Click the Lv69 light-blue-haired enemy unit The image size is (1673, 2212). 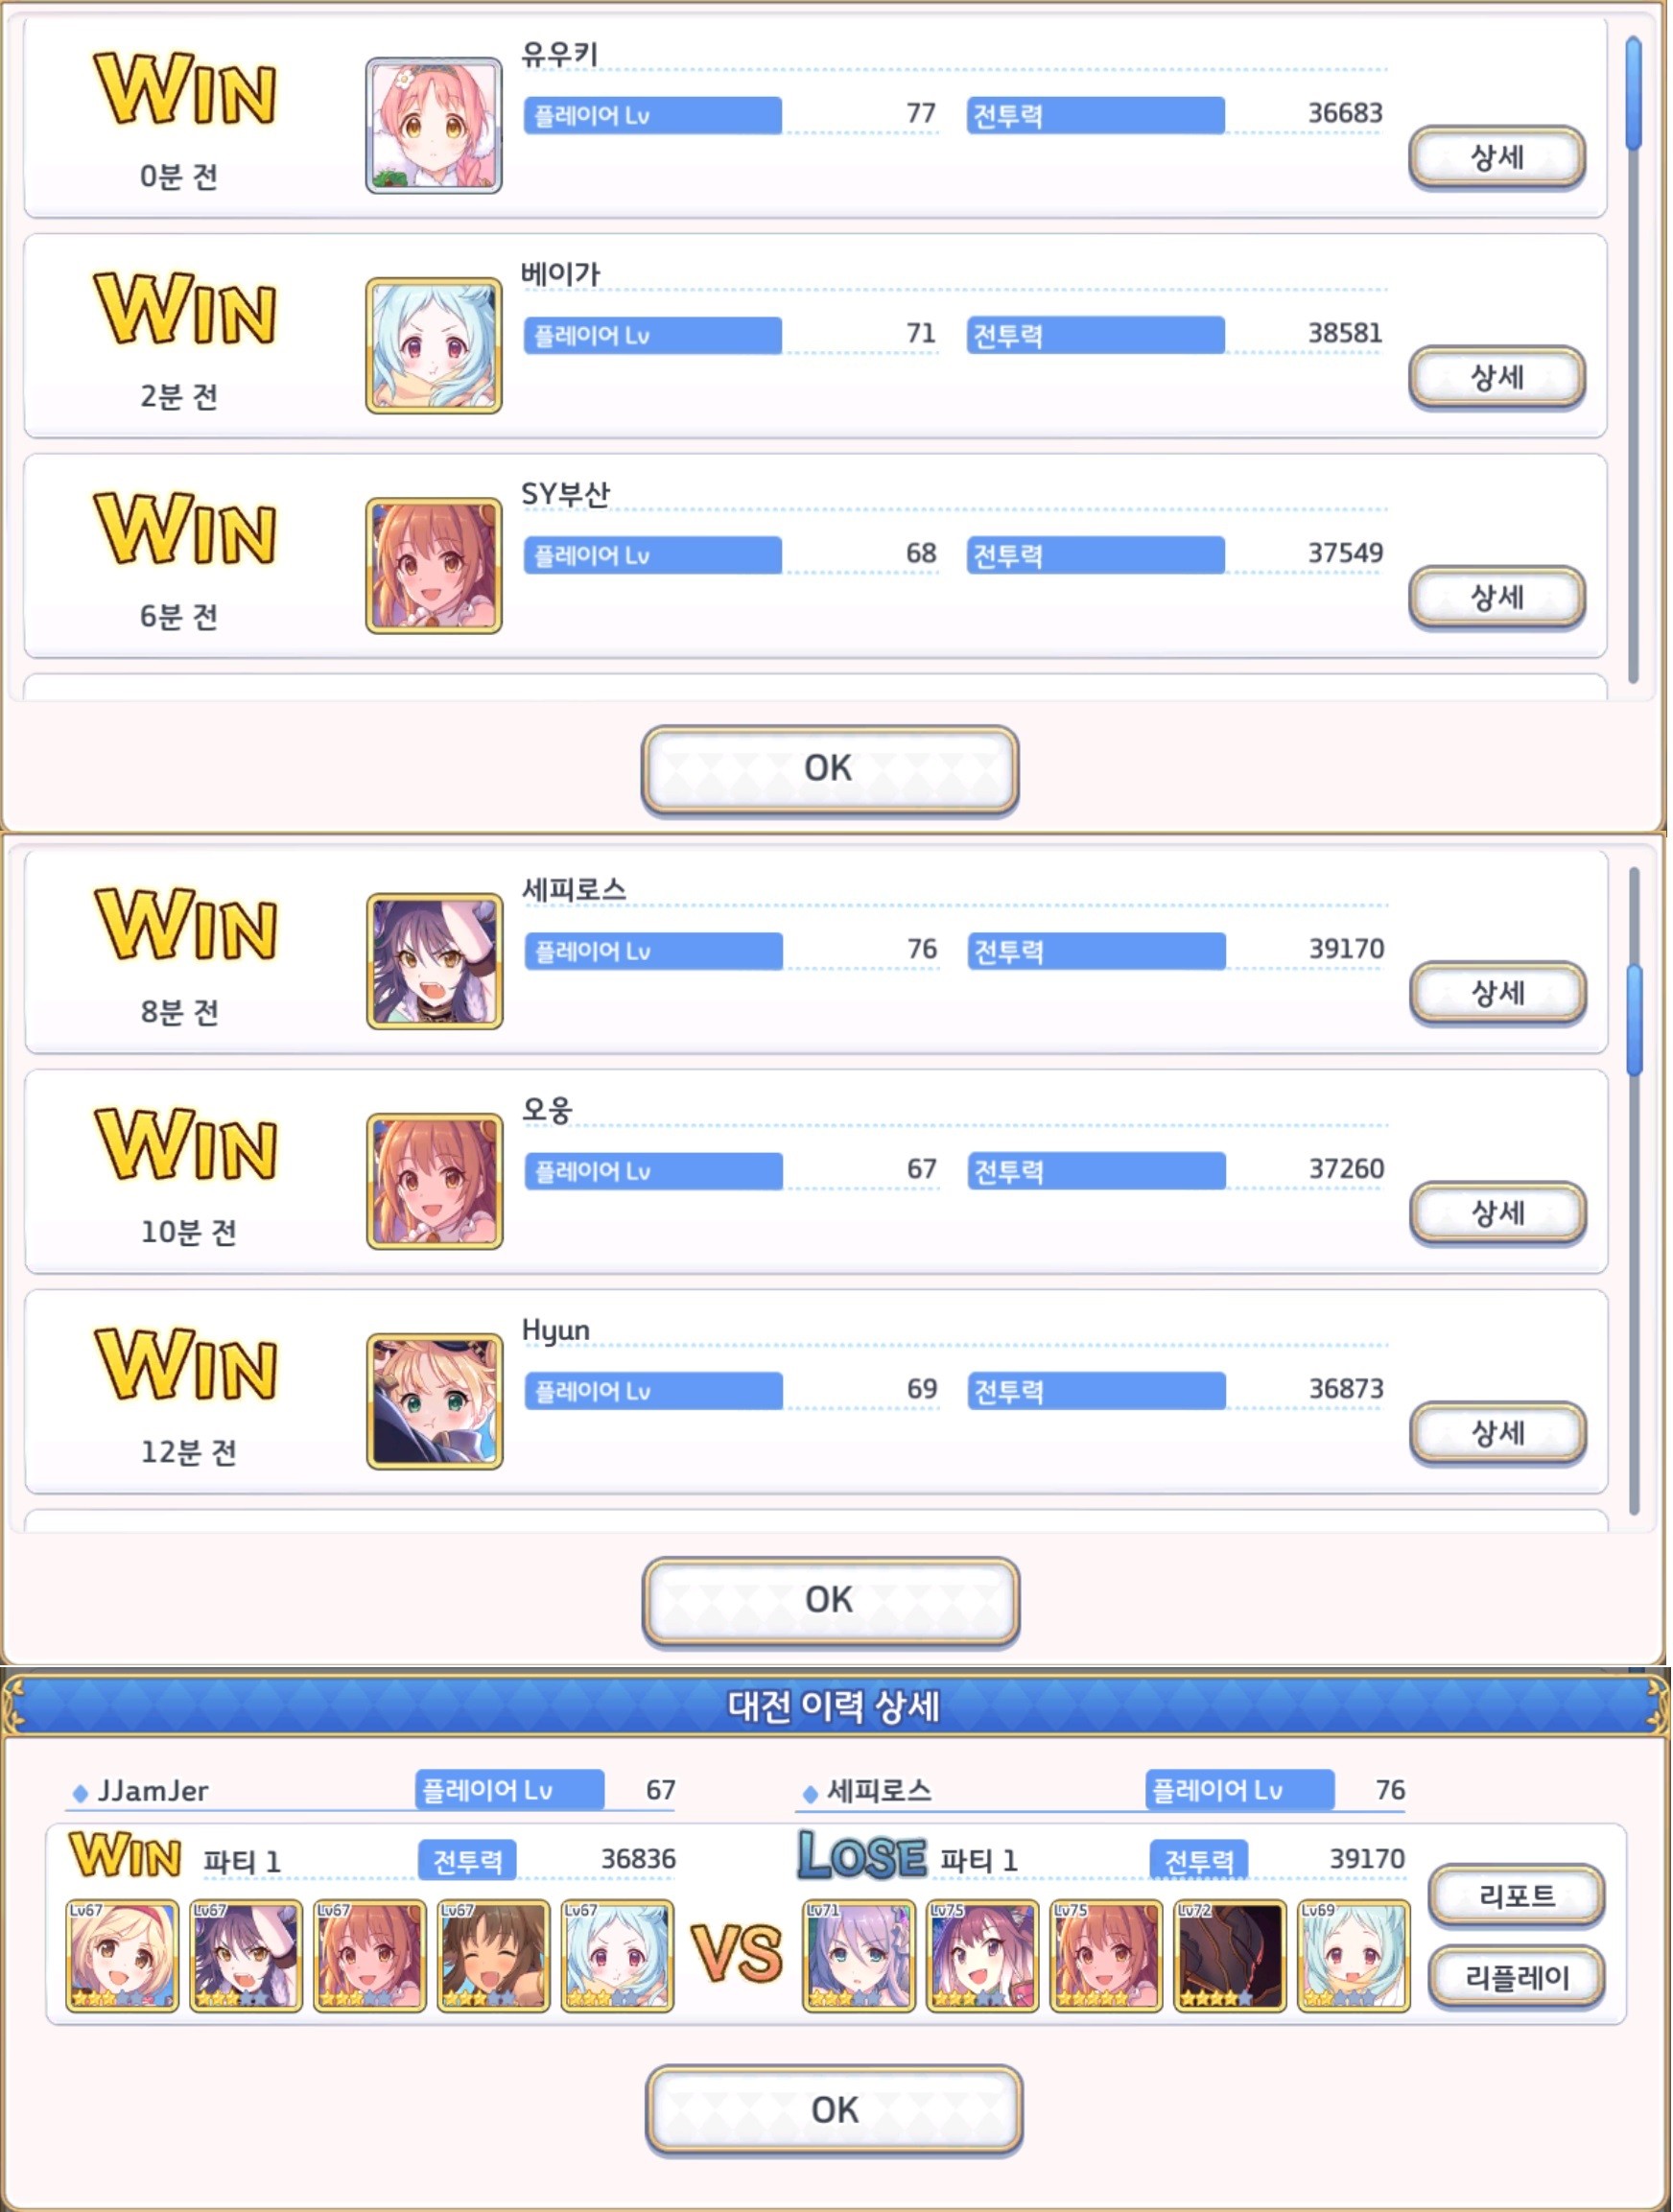tap(1353, 1956)
